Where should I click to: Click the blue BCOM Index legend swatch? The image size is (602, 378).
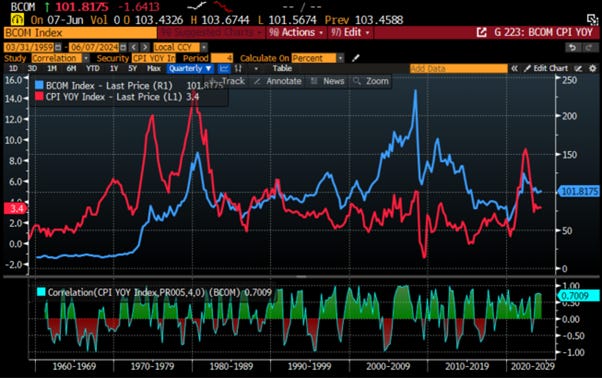click(39, 85)
